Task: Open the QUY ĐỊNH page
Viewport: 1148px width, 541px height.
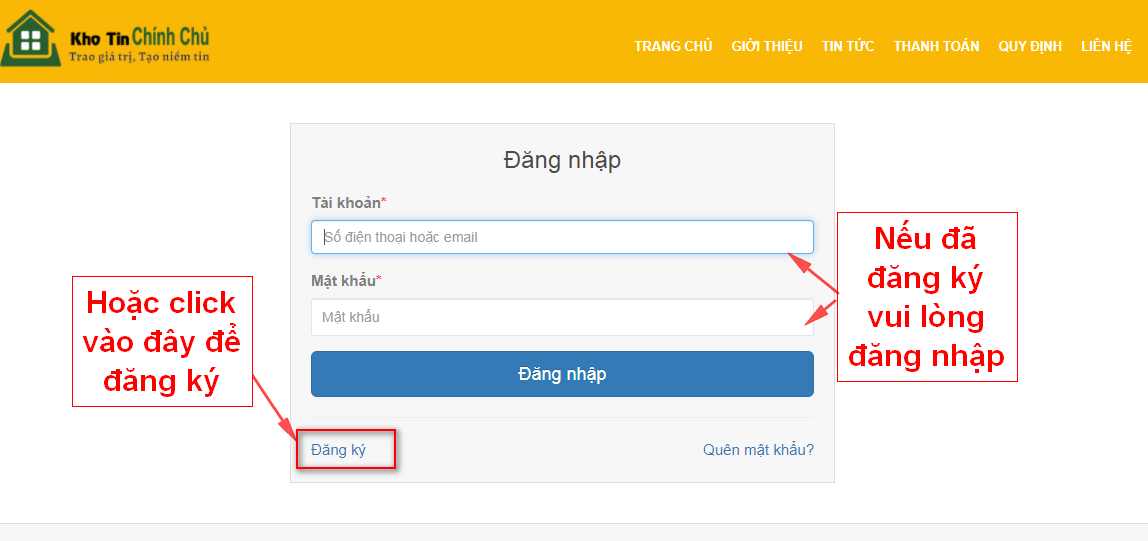Action: pos(1029,46)
